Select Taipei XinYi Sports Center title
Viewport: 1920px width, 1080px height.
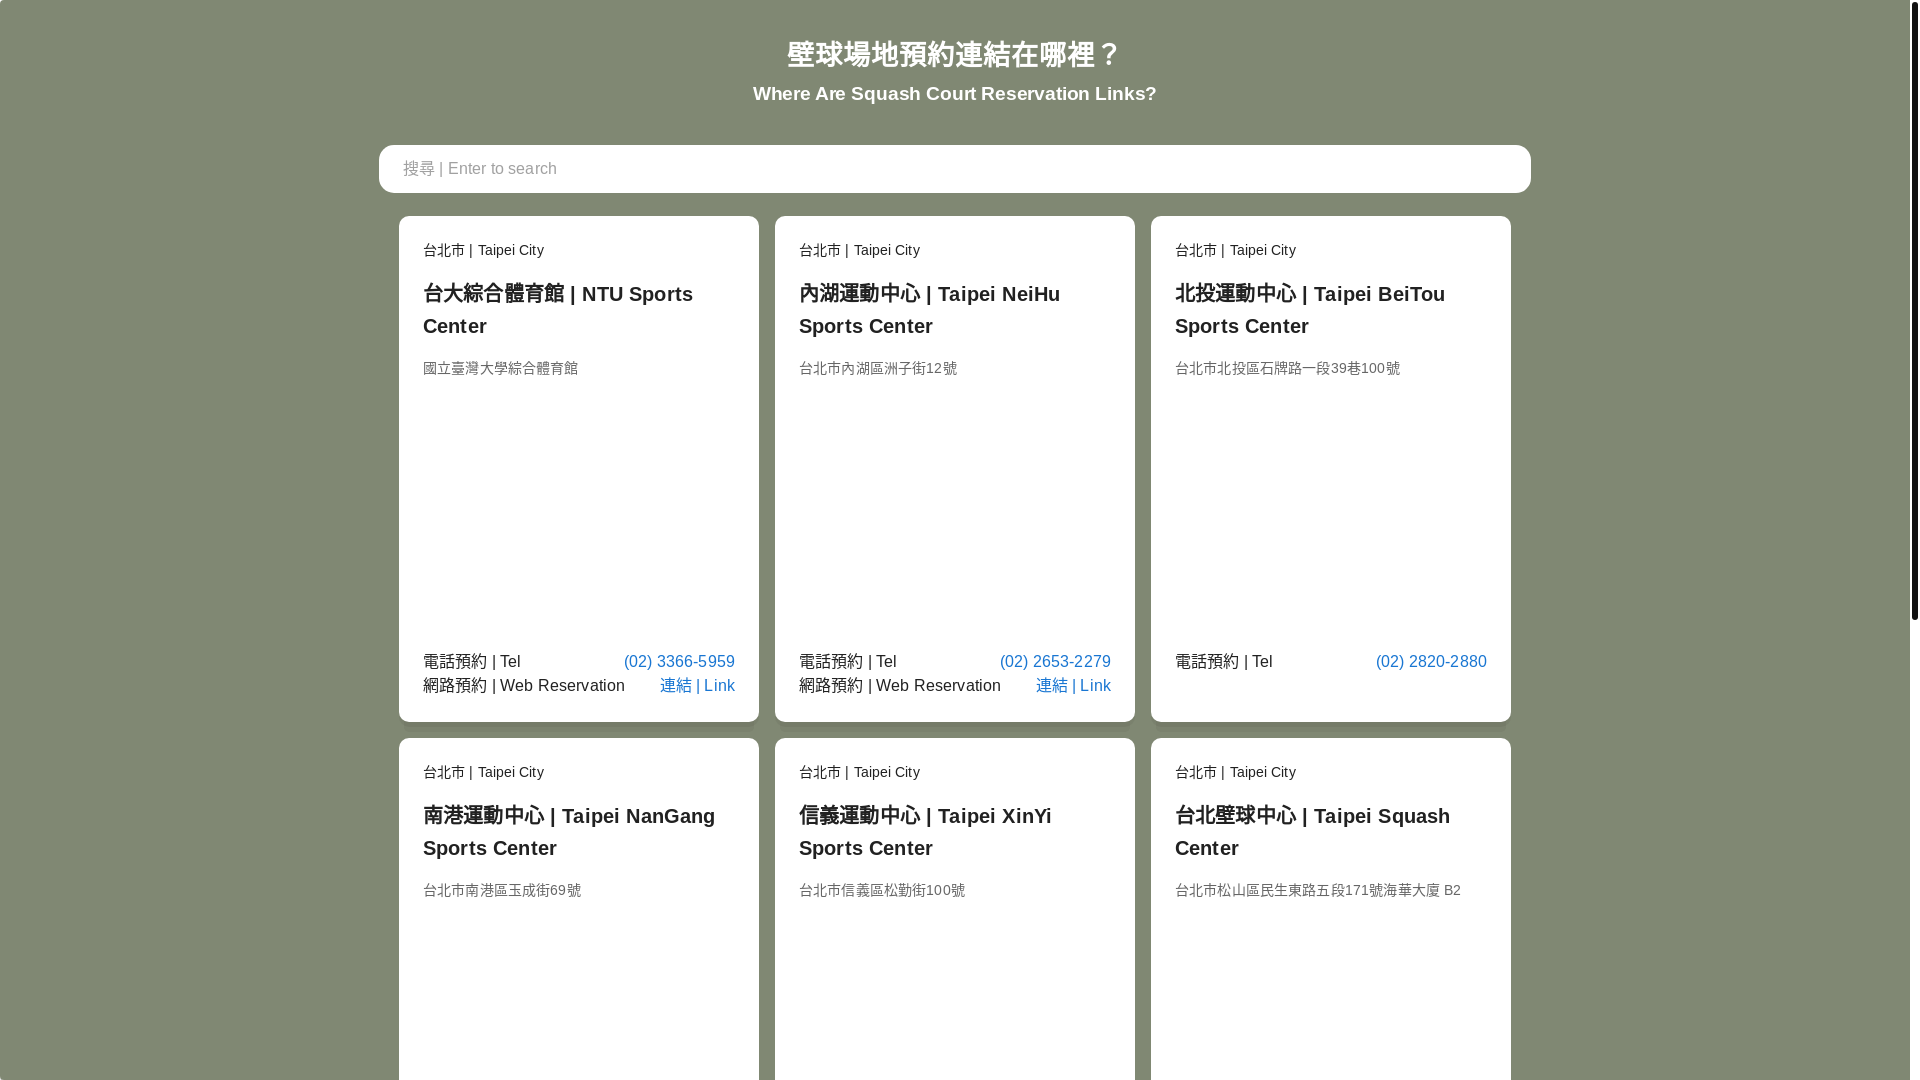click(x=925, y=832)
